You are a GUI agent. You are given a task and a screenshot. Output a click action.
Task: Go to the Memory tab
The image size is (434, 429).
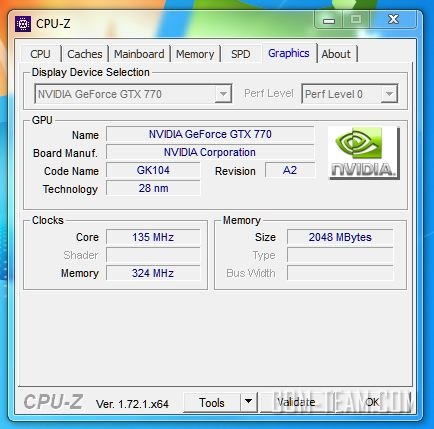[x=195, y=54]
